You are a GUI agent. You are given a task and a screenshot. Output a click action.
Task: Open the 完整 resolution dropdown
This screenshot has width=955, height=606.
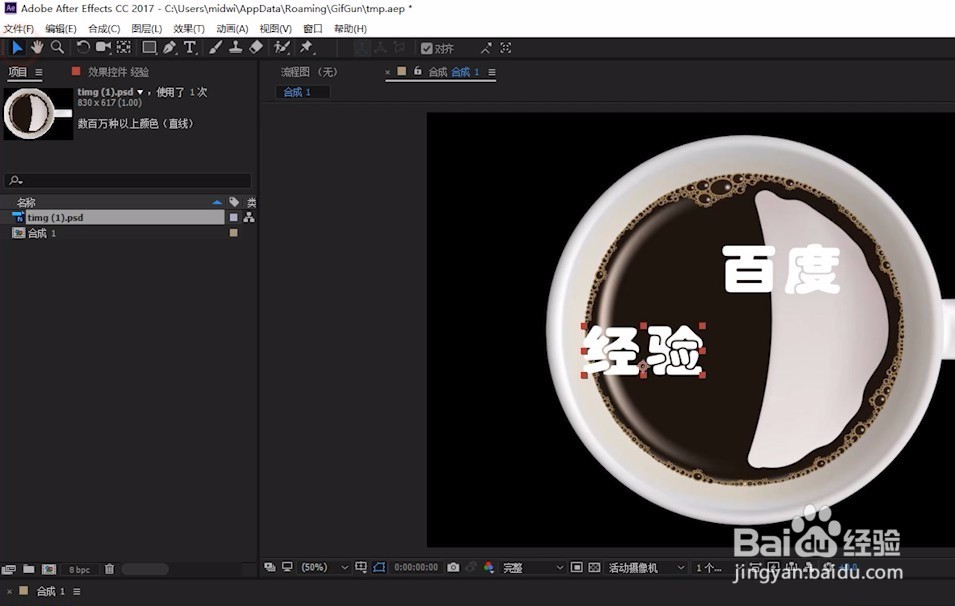tap(533, 568)
